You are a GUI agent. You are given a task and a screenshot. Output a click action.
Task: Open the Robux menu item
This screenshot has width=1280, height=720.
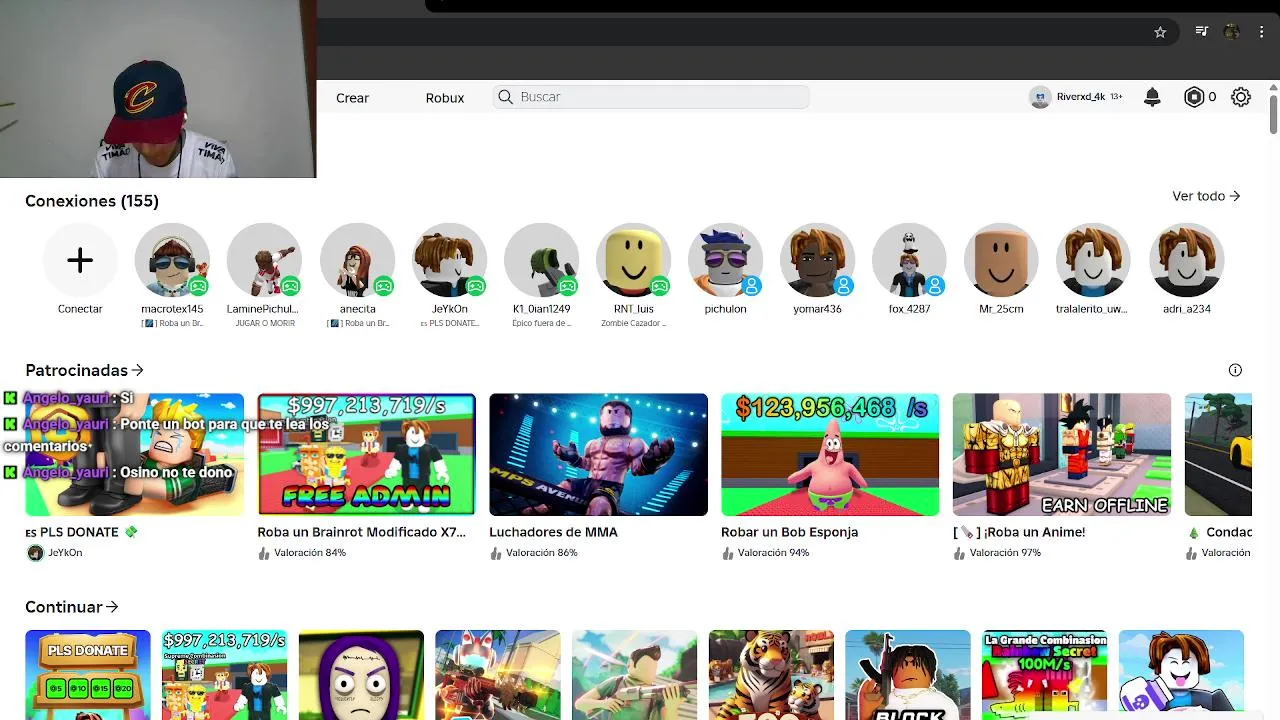point(444,98)
